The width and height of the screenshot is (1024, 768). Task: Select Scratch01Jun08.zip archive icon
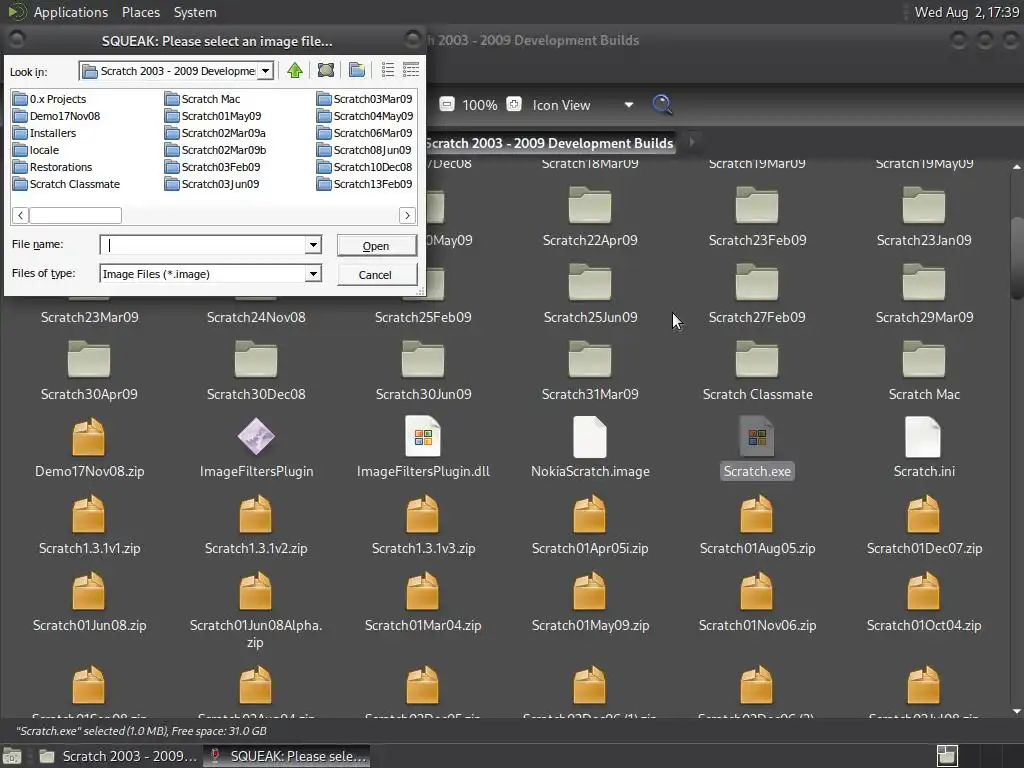[x=89, y=591]
